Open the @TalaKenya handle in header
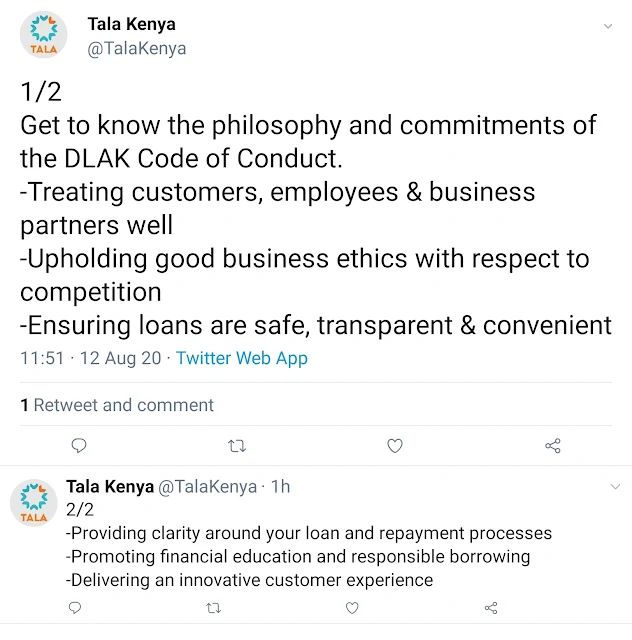Viewport: 632px width, 640px height. [137, 49]
